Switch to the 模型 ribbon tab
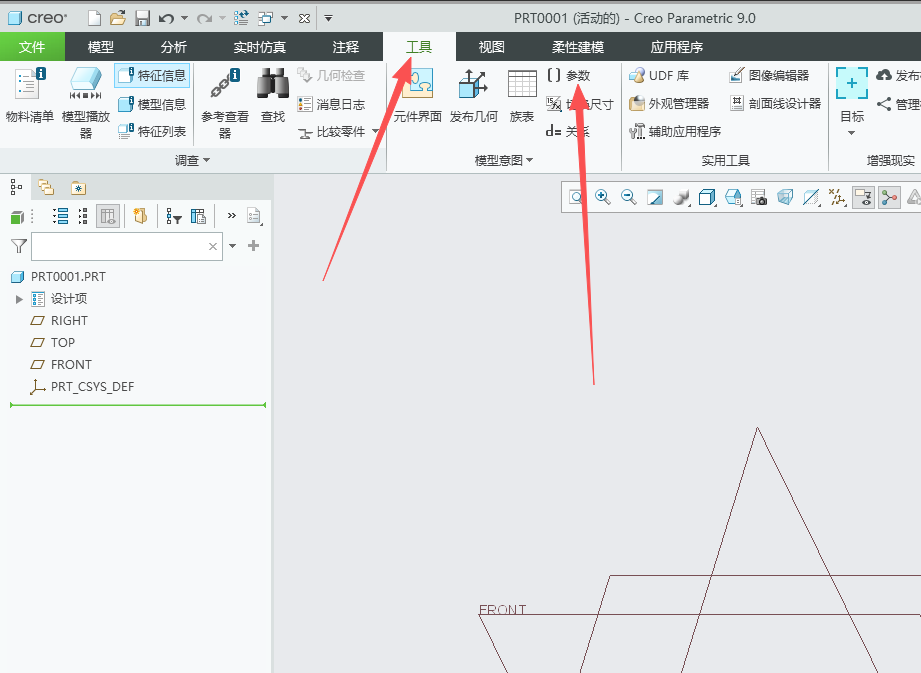 click(100, 47)
